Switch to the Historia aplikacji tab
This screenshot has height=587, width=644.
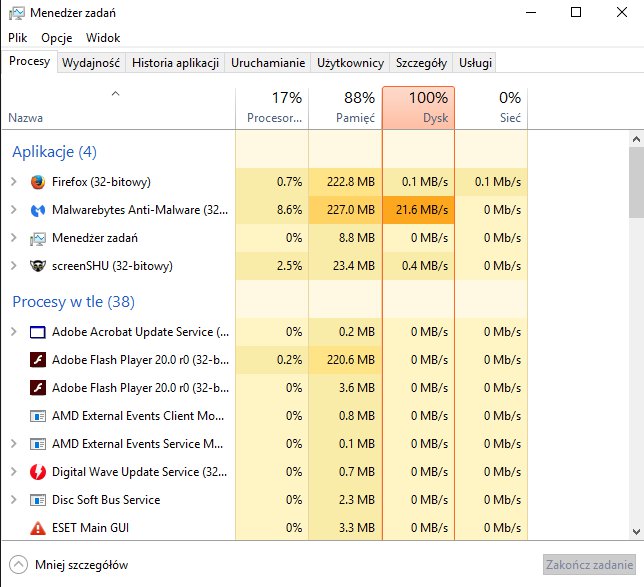click(x=175, y=63)
